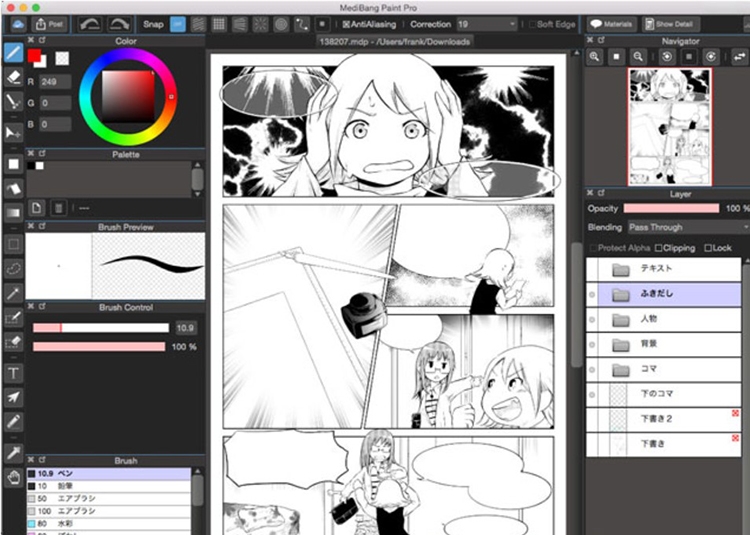The image size is (750, 535).
Task: Enable circle snap
Action: (x=281, y=24)
